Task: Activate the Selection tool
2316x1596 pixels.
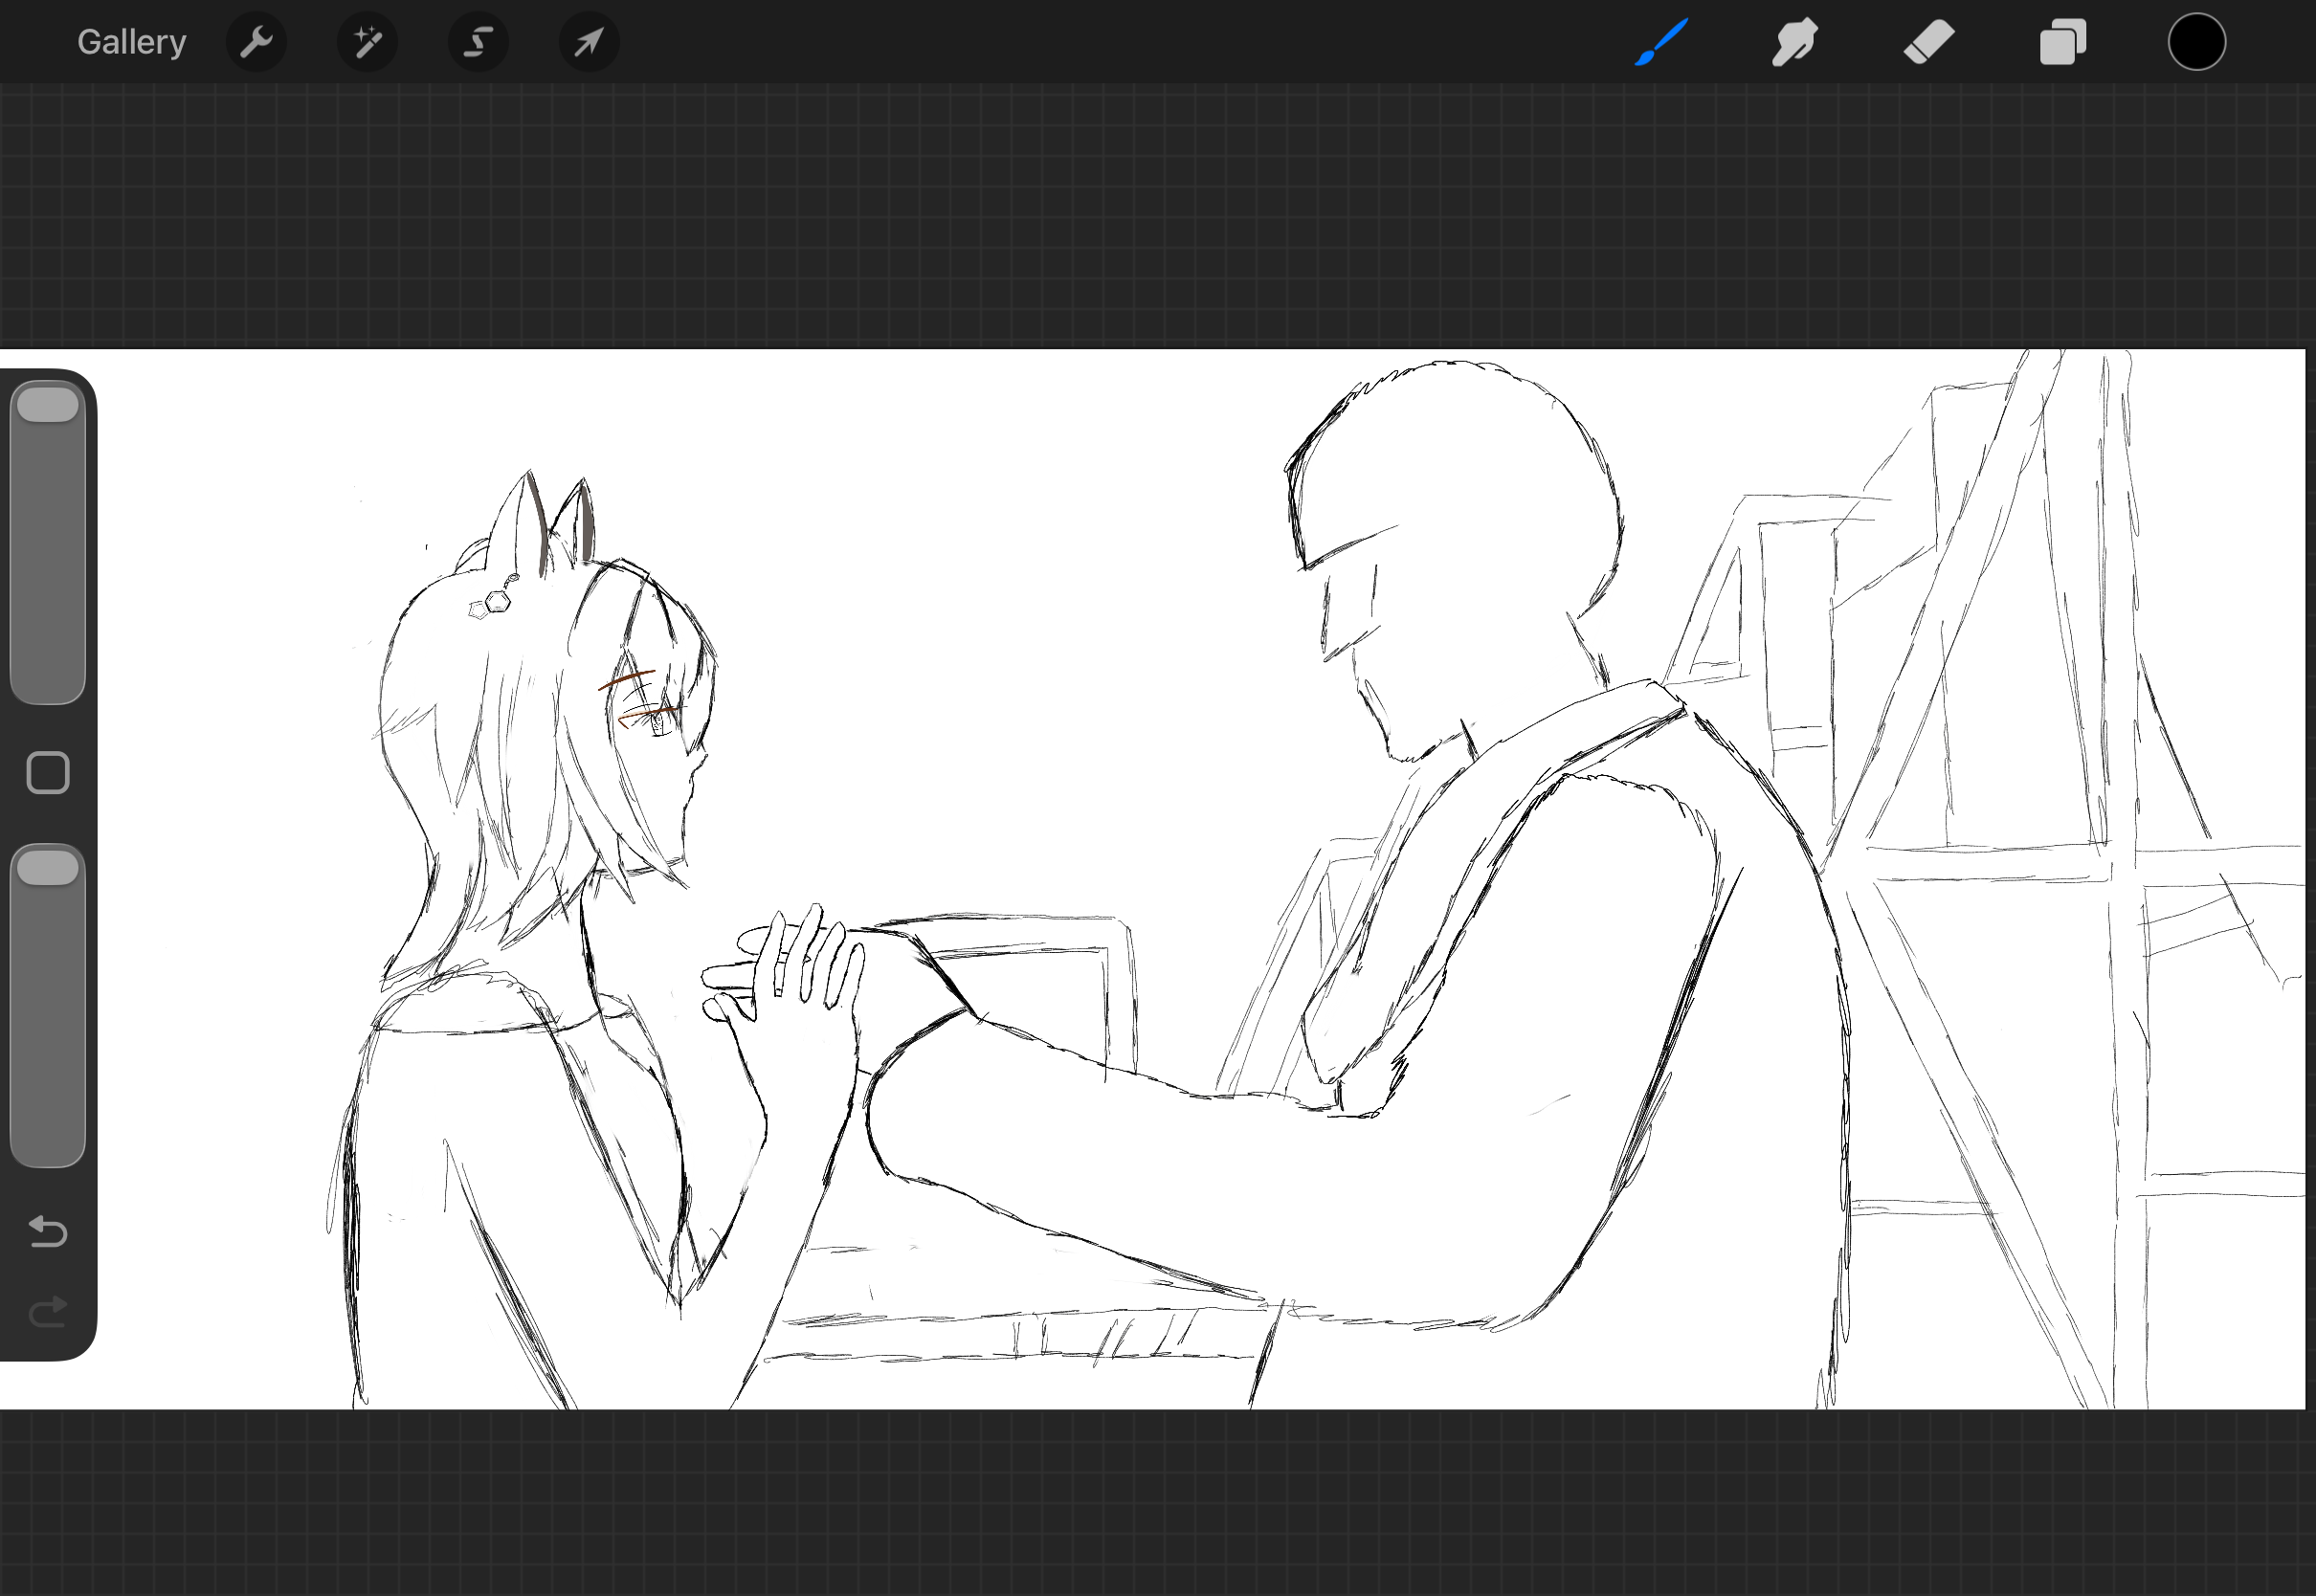Action: 478,42
